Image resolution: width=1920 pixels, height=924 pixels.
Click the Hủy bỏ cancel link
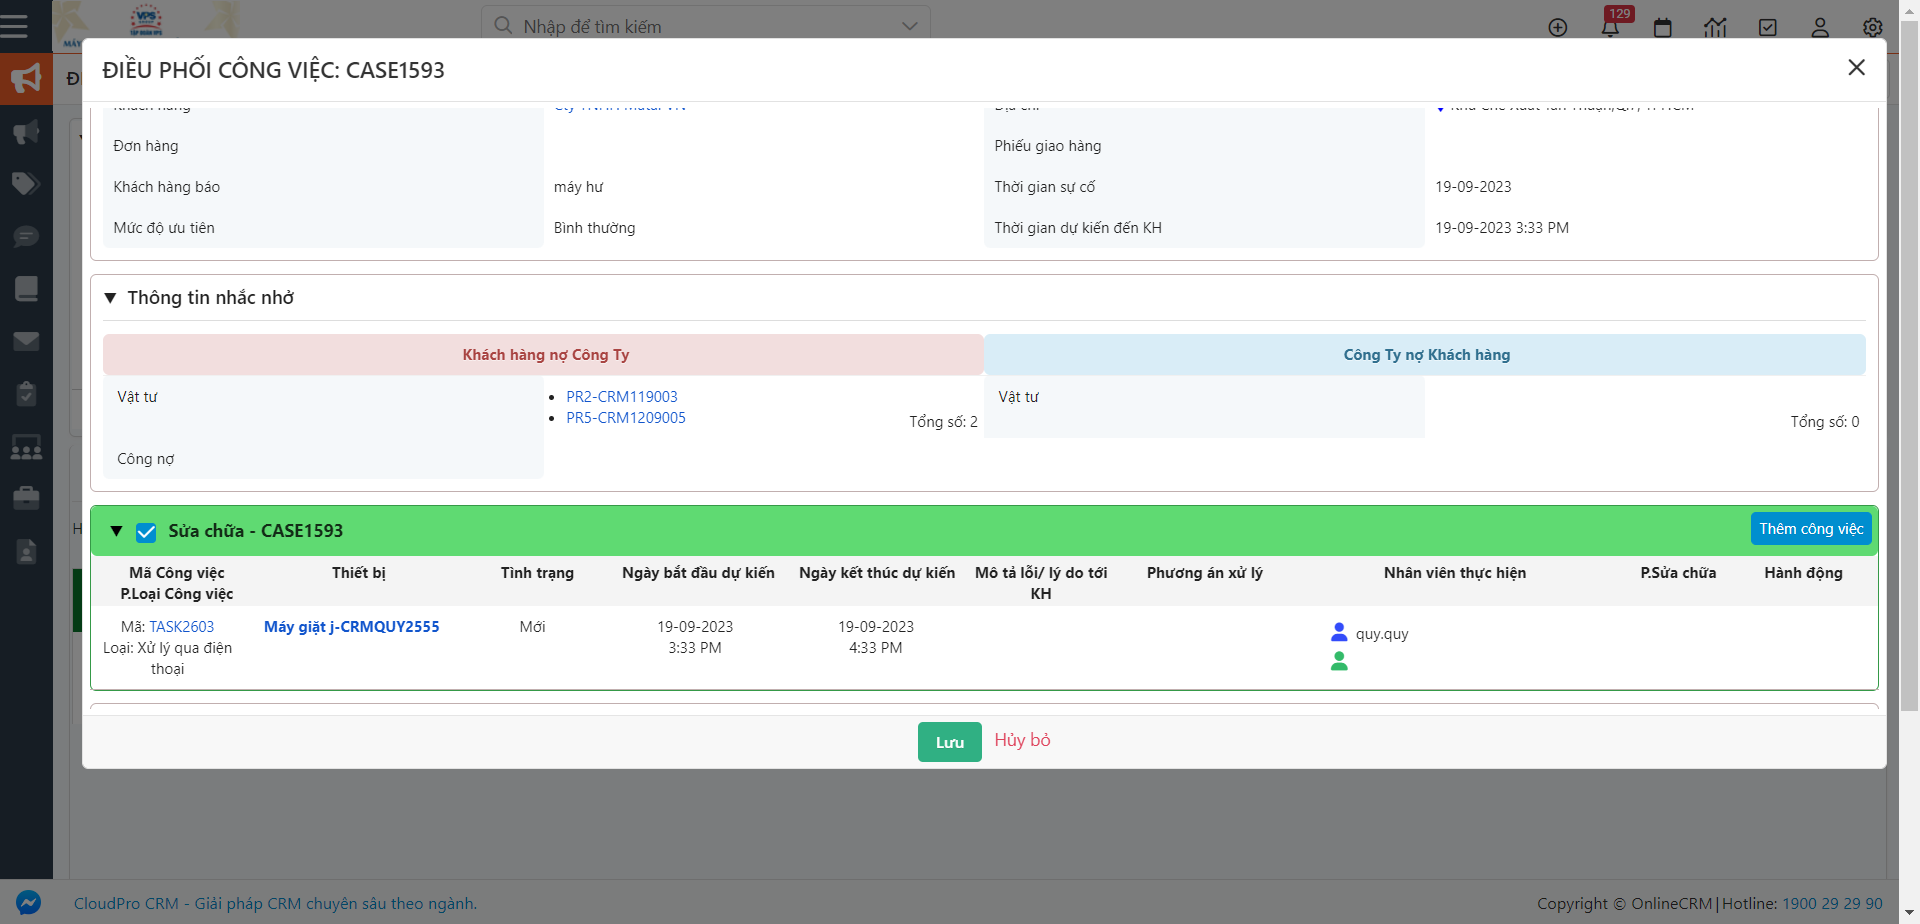click(x=1022, y=740)
